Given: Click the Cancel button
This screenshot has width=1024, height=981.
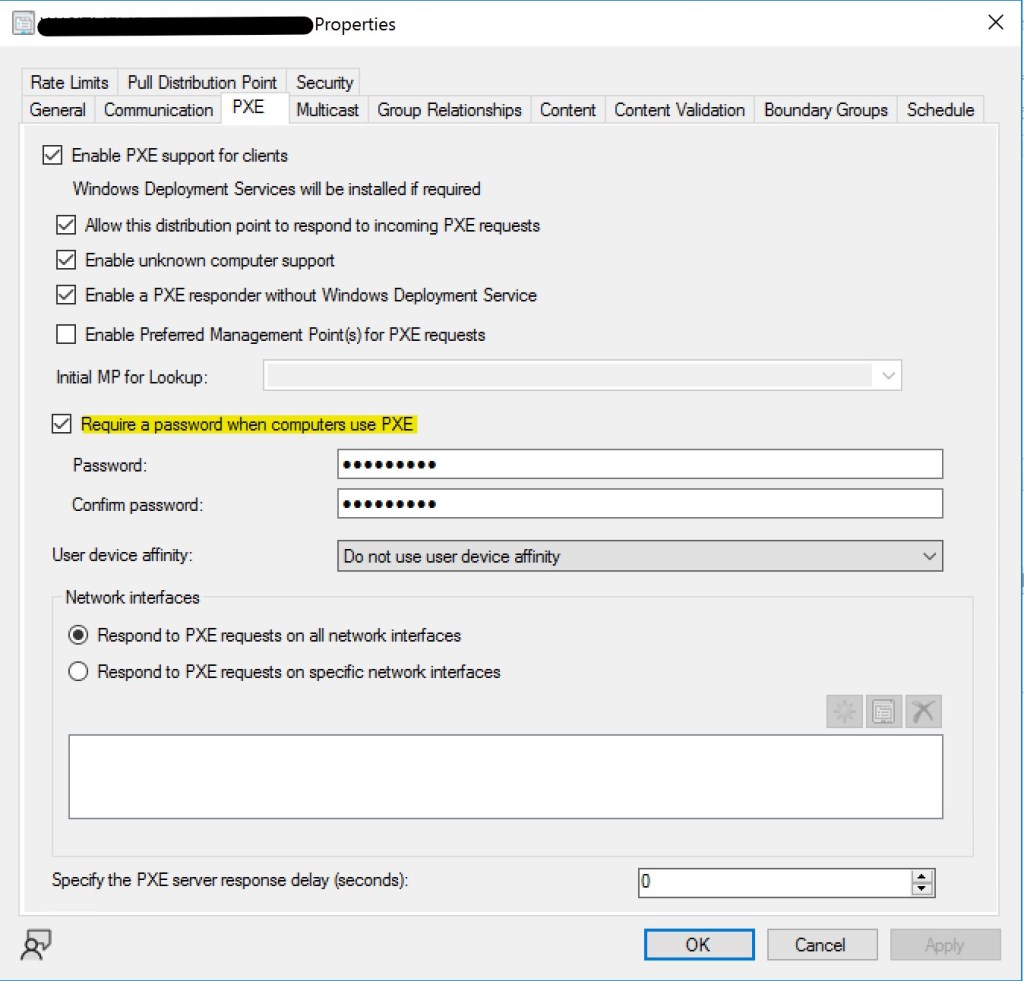Looking at the screenshot, I should point(821,944).
